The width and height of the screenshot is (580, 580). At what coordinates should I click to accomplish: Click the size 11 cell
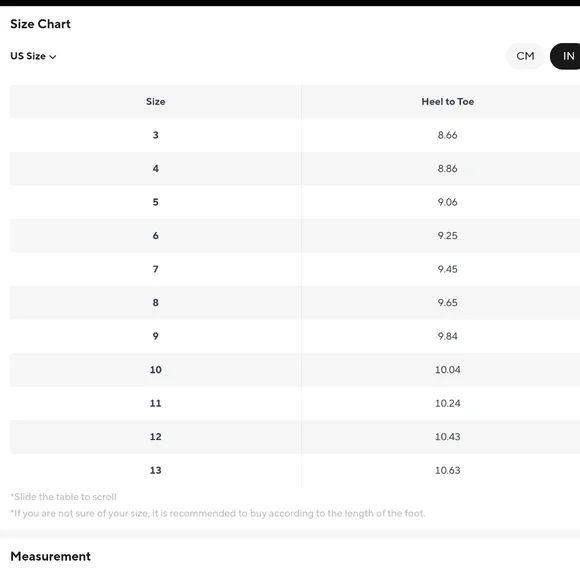[x=156, y=403]
